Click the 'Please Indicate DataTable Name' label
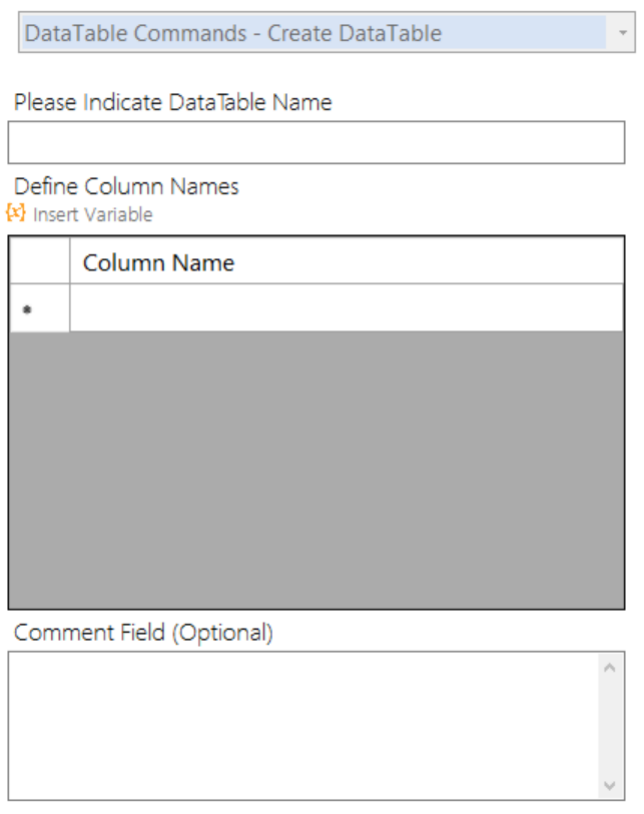This screenshot has width=644, height=814. click(x=173, y=102)
